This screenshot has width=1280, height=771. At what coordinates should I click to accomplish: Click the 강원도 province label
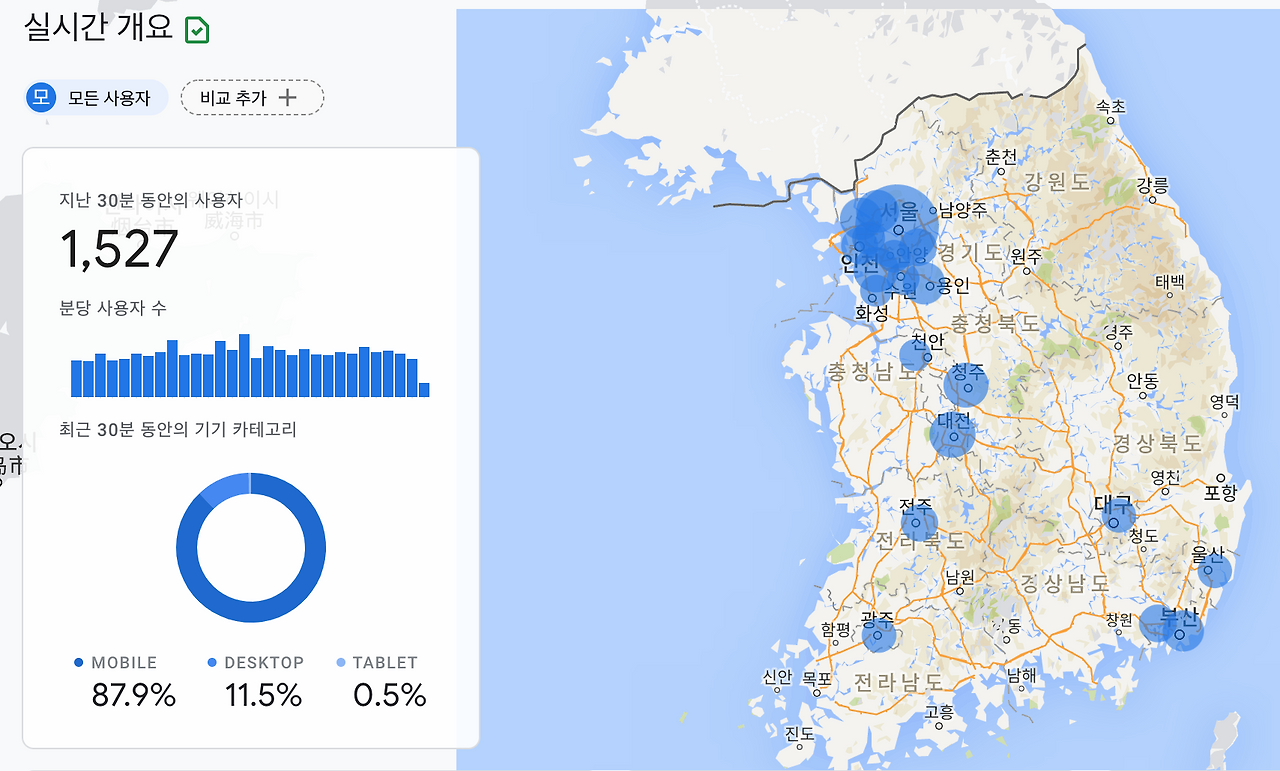(1057, 182)
